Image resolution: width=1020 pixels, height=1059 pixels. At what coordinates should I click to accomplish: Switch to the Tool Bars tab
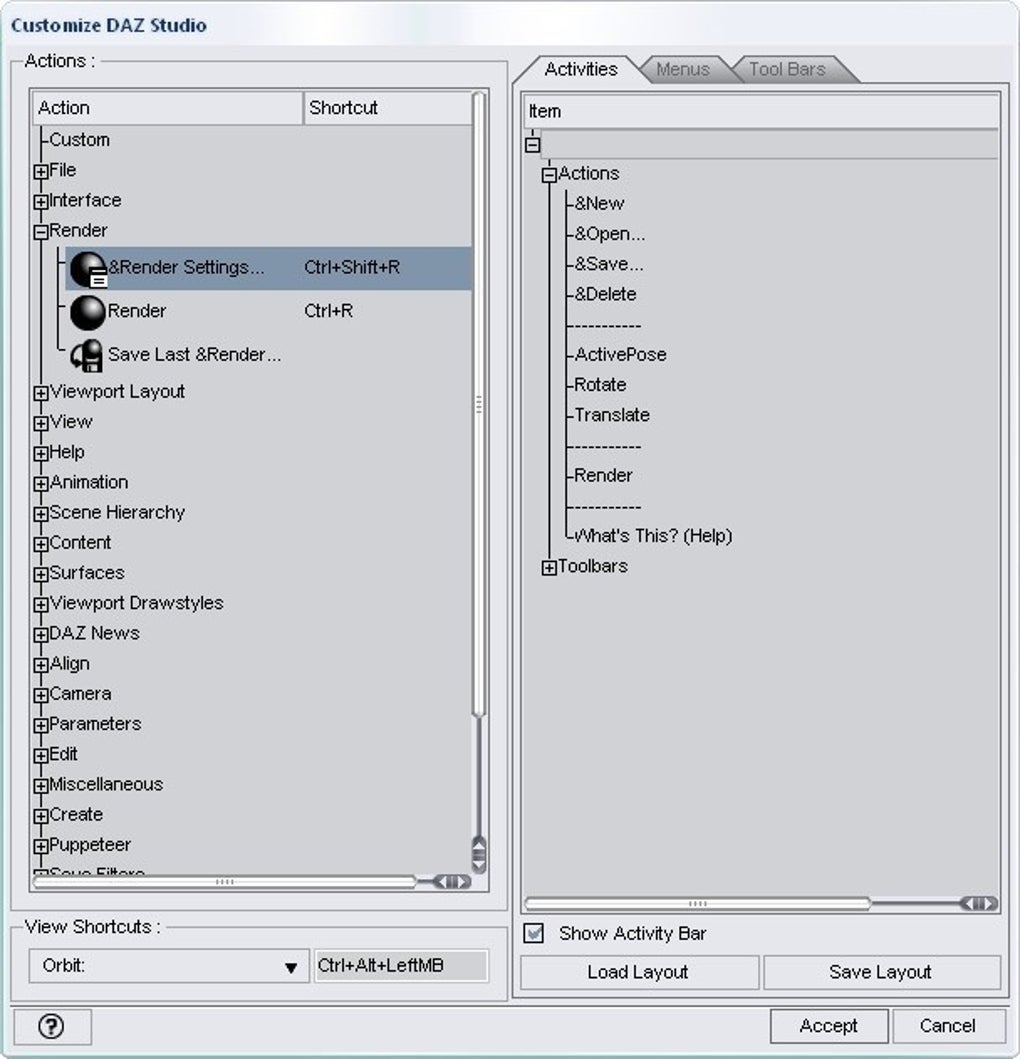click(x=788, y=70)
